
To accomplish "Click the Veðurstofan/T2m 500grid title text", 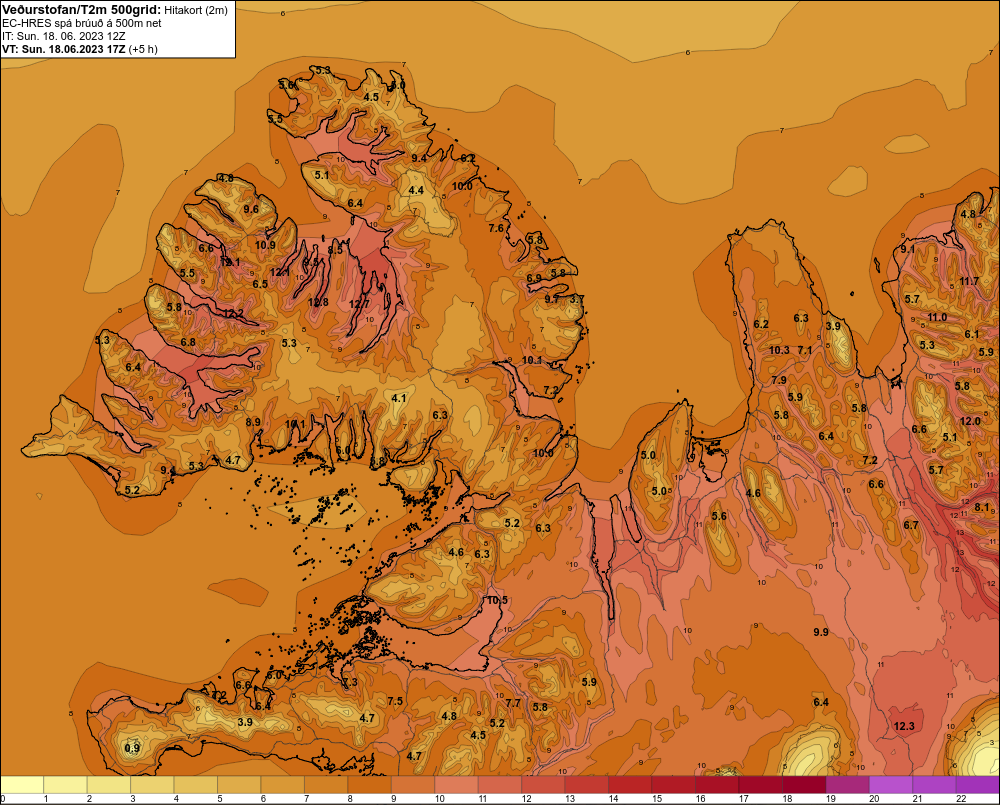I will (81, 10).
